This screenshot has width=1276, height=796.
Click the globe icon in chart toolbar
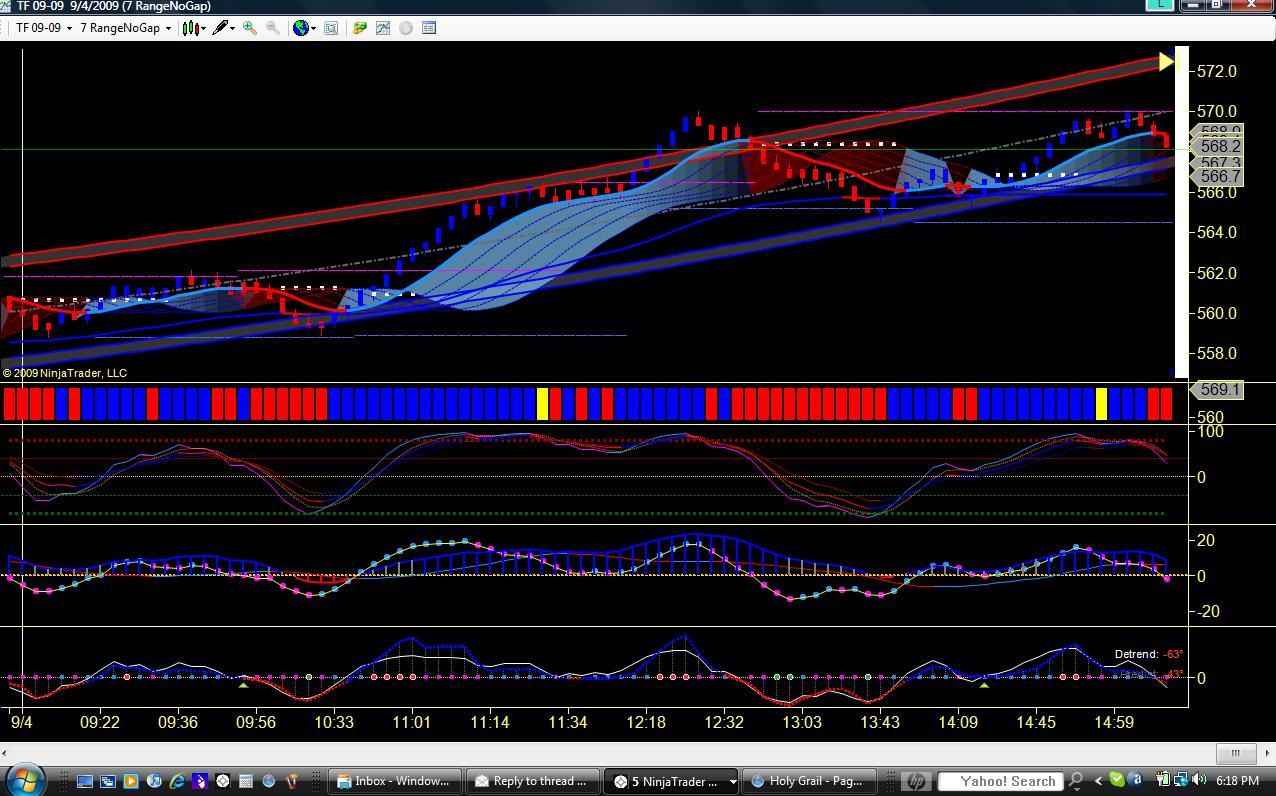click(300, 28)
